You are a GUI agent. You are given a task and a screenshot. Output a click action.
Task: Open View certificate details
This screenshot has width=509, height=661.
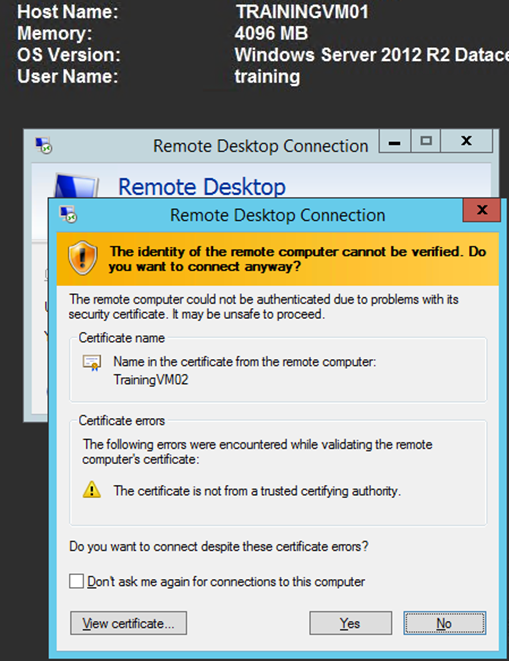coord(128,623)
